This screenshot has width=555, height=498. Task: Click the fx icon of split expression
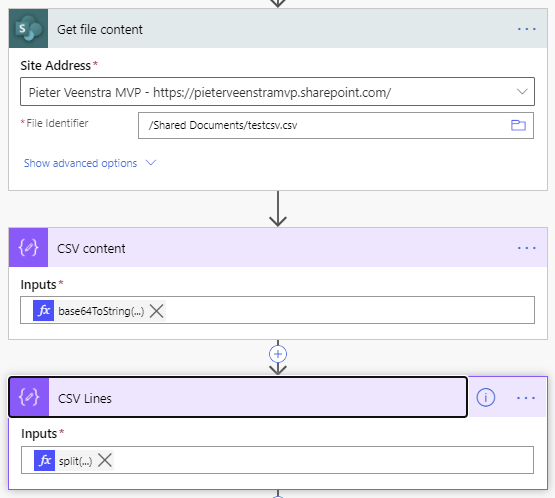[x=45, y=460]
